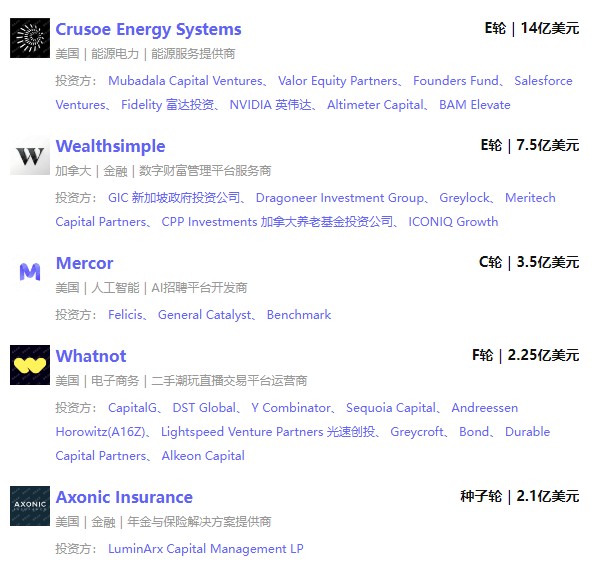Open investor NVIDIA 英伟达

270,105
